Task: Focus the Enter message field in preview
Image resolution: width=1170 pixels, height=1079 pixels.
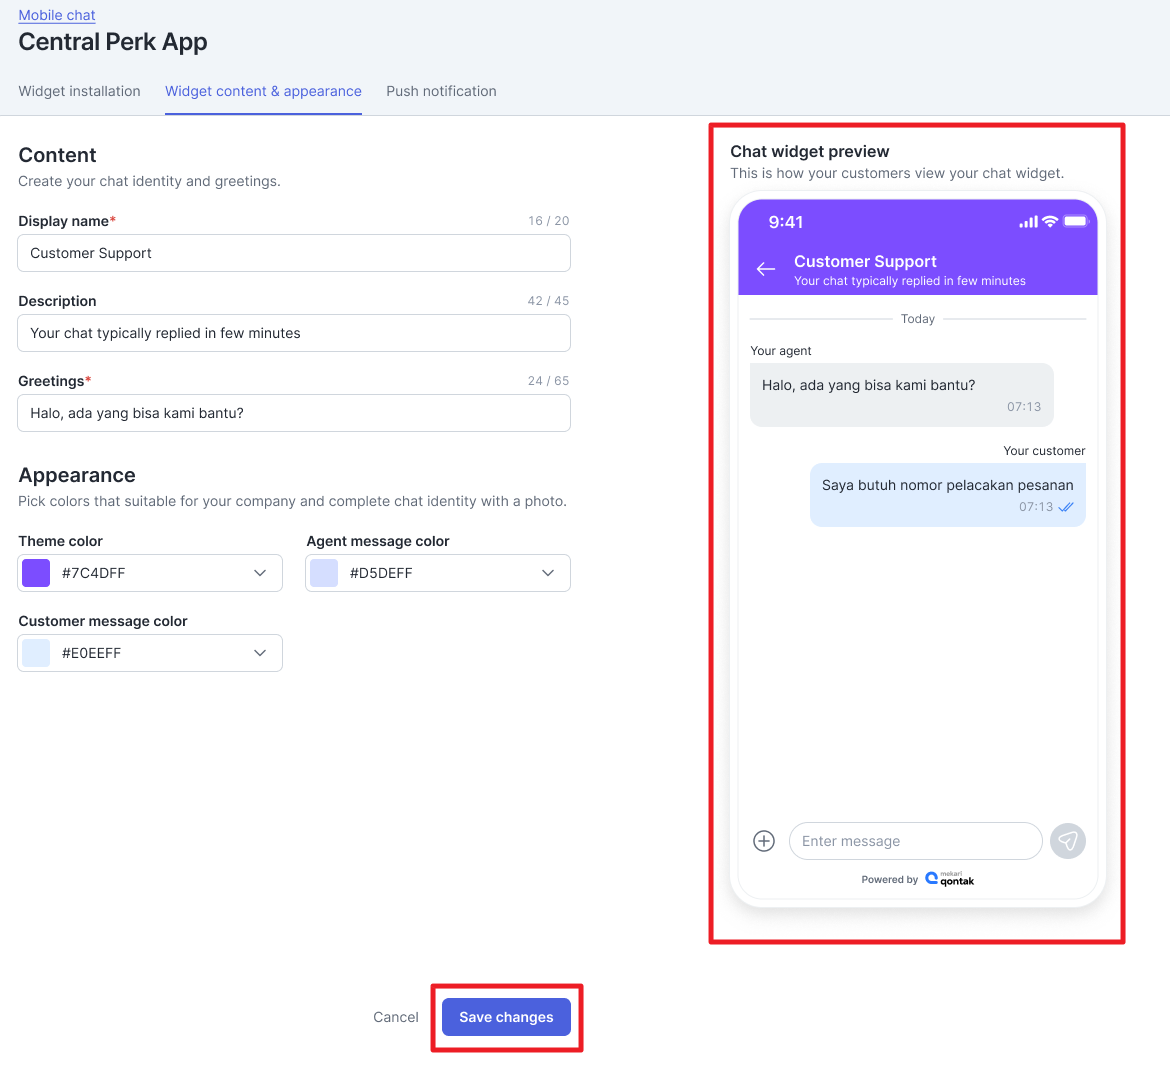Action: [915, 841]
